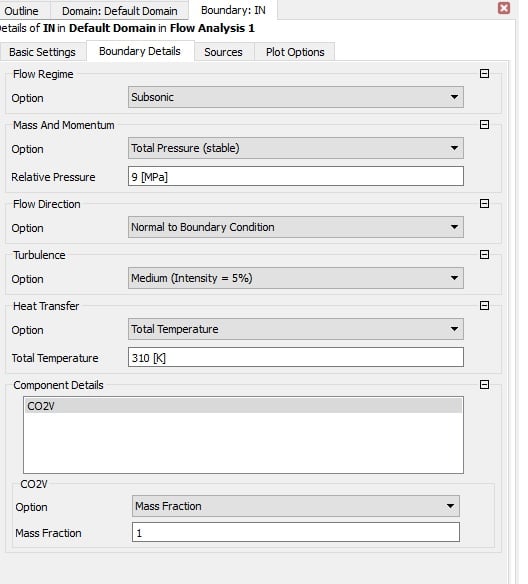Click the Total Temperature field label
The height and width of the screenshot is (584, 528).
55,358
